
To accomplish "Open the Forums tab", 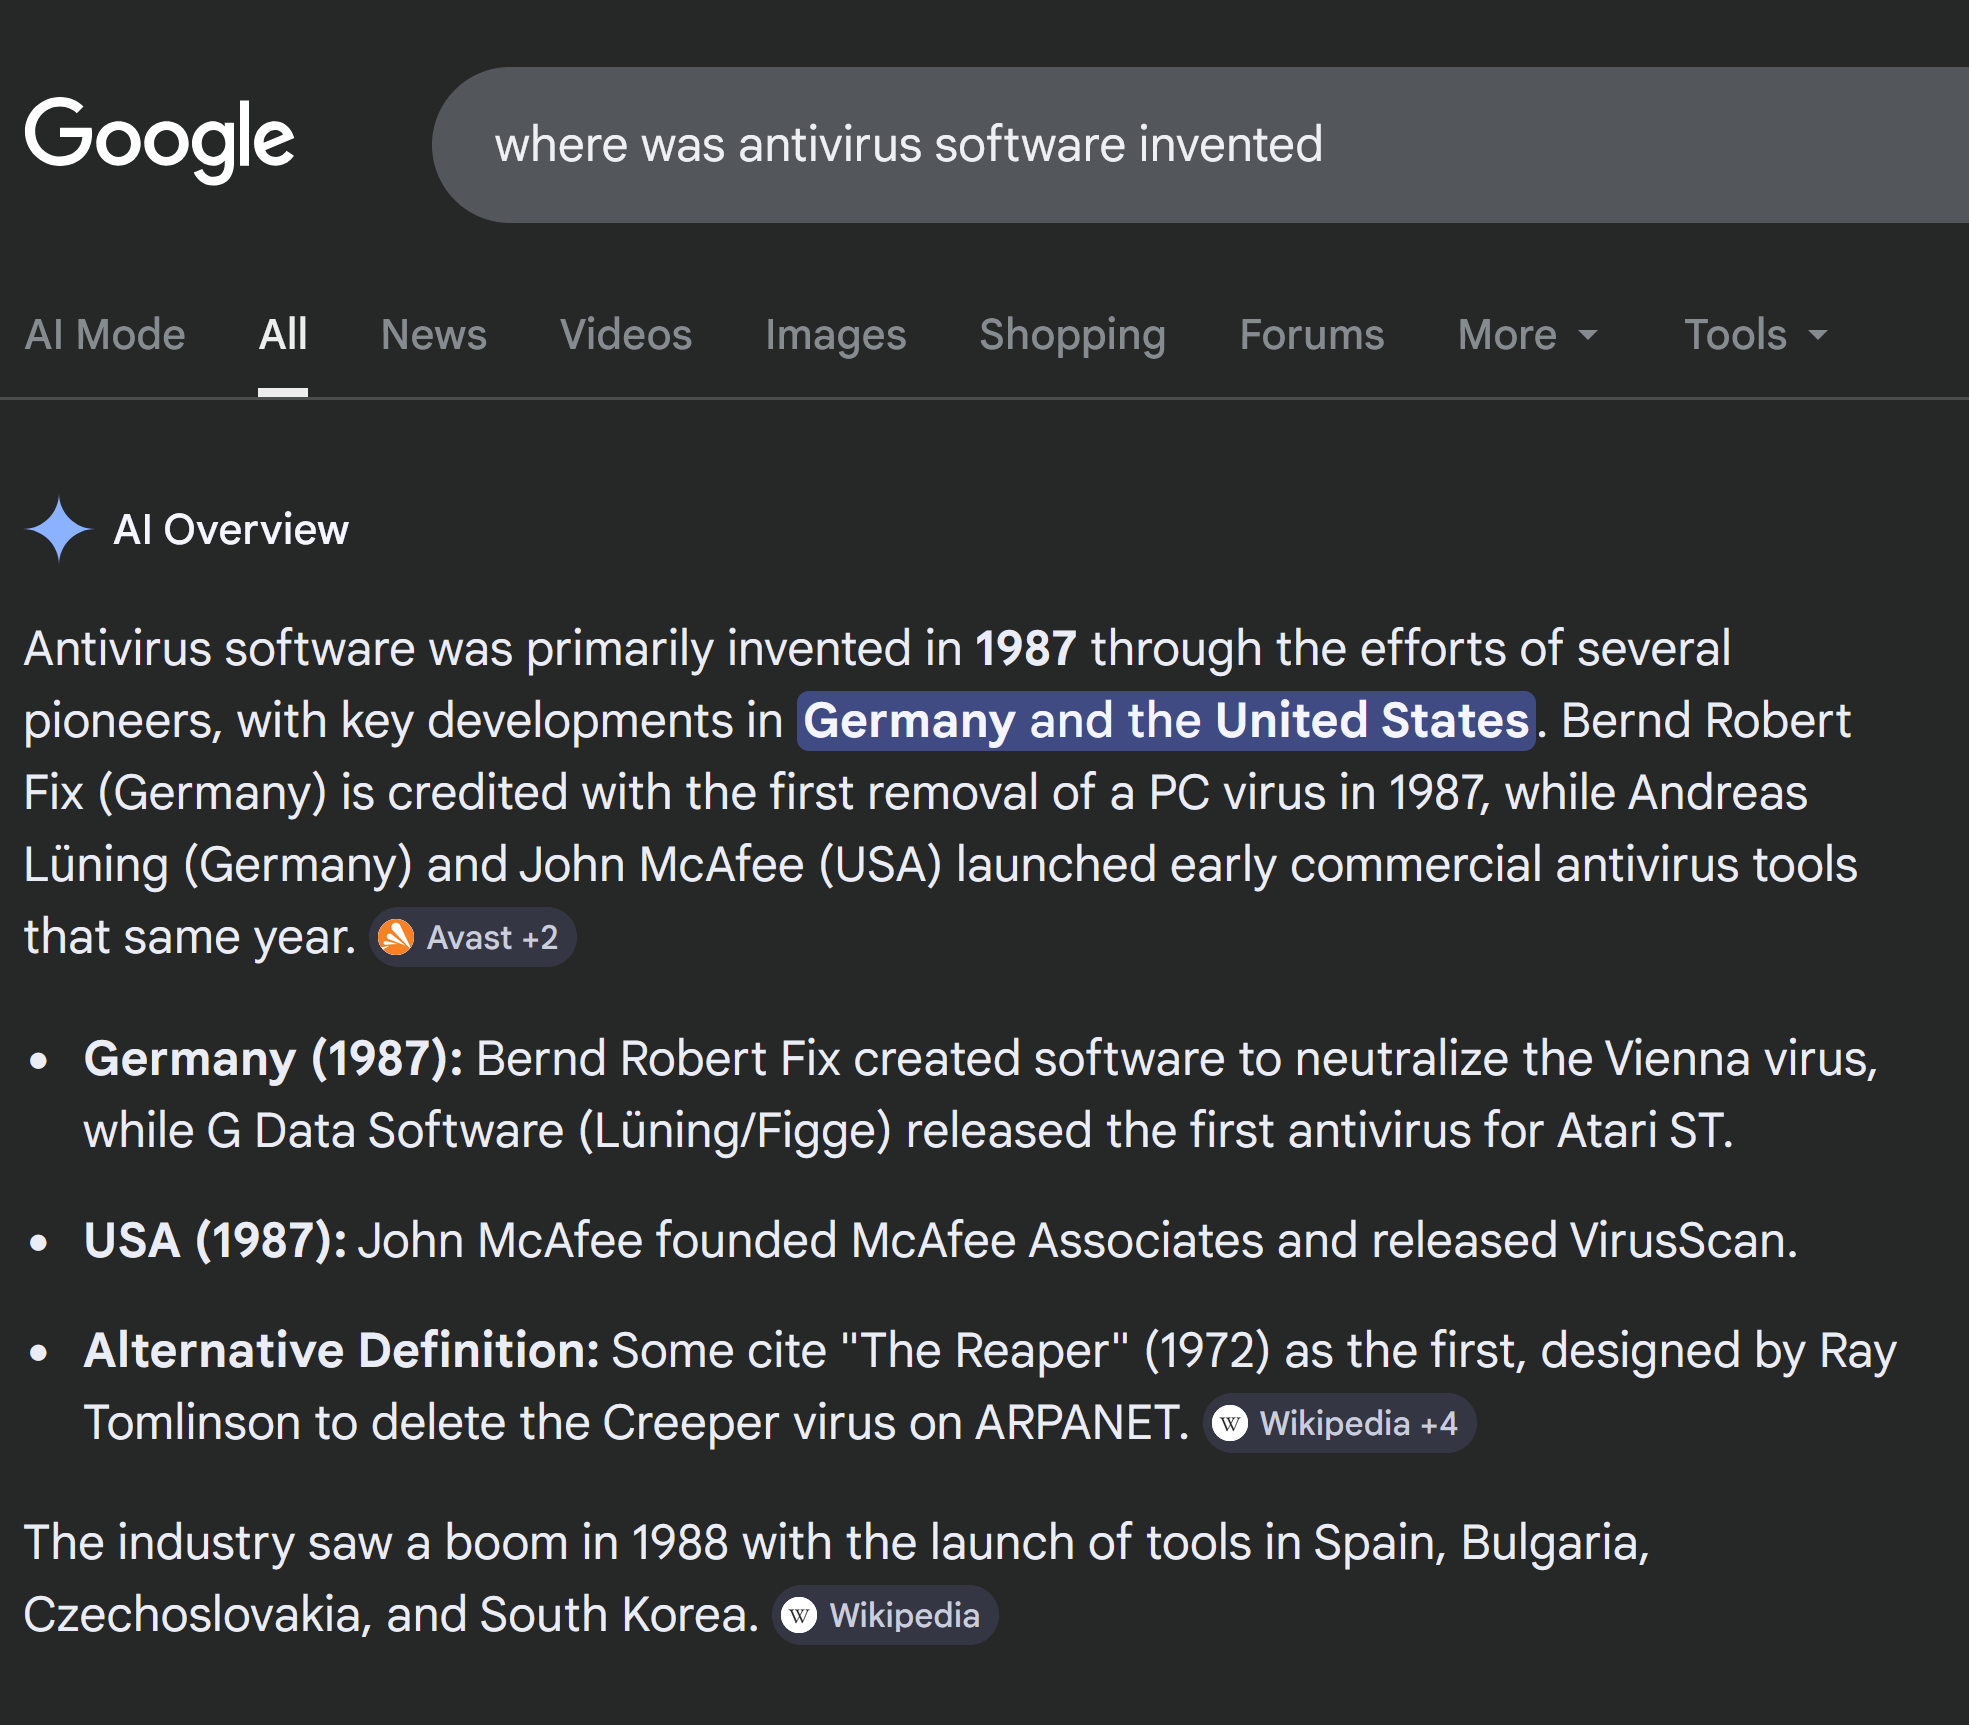I will 1311,335.
